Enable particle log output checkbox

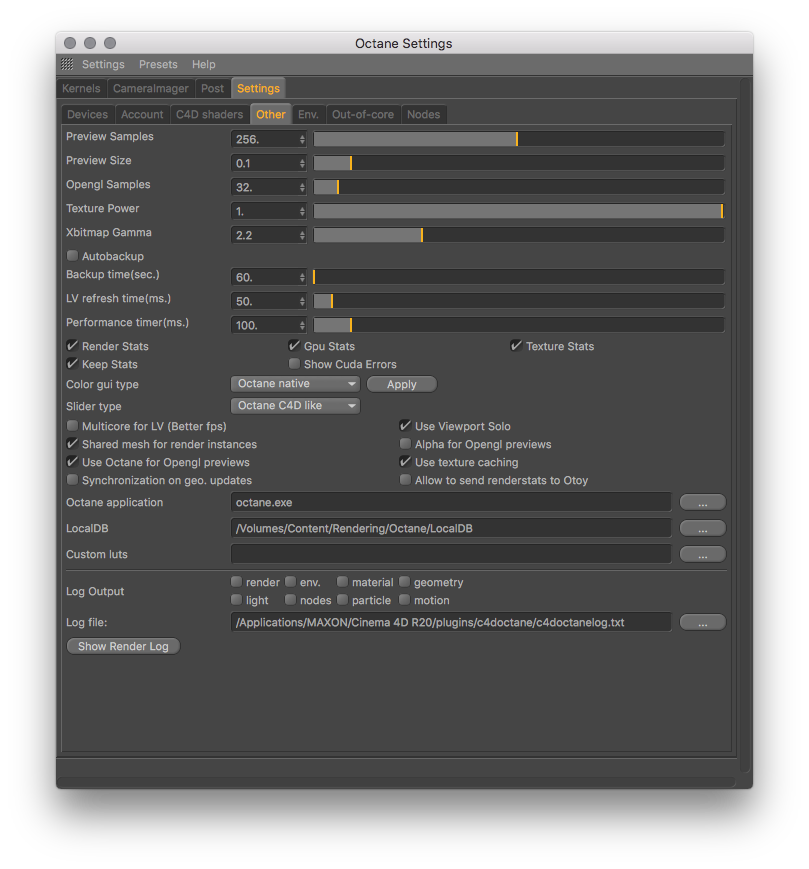342,600
